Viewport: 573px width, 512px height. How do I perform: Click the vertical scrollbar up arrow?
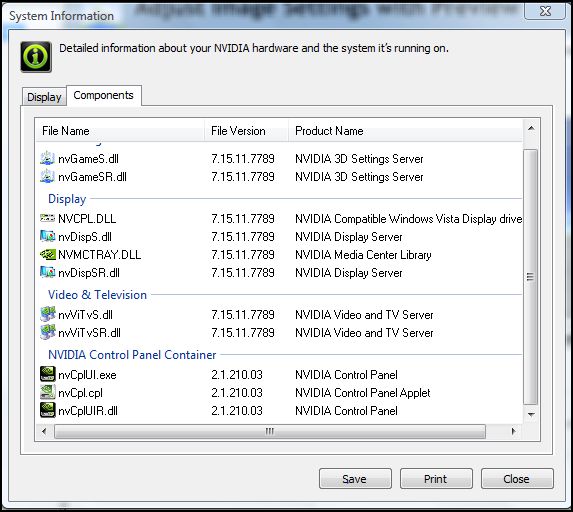point(531,128)
